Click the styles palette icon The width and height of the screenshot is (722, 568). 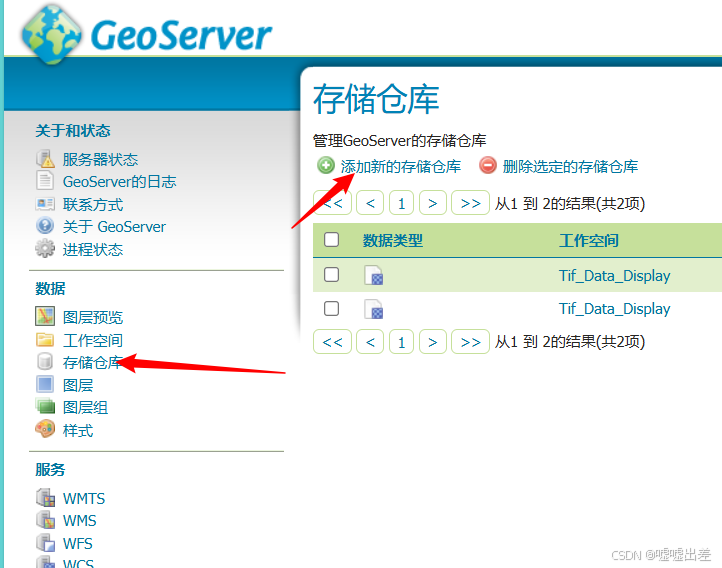click(x=45, y=429)
